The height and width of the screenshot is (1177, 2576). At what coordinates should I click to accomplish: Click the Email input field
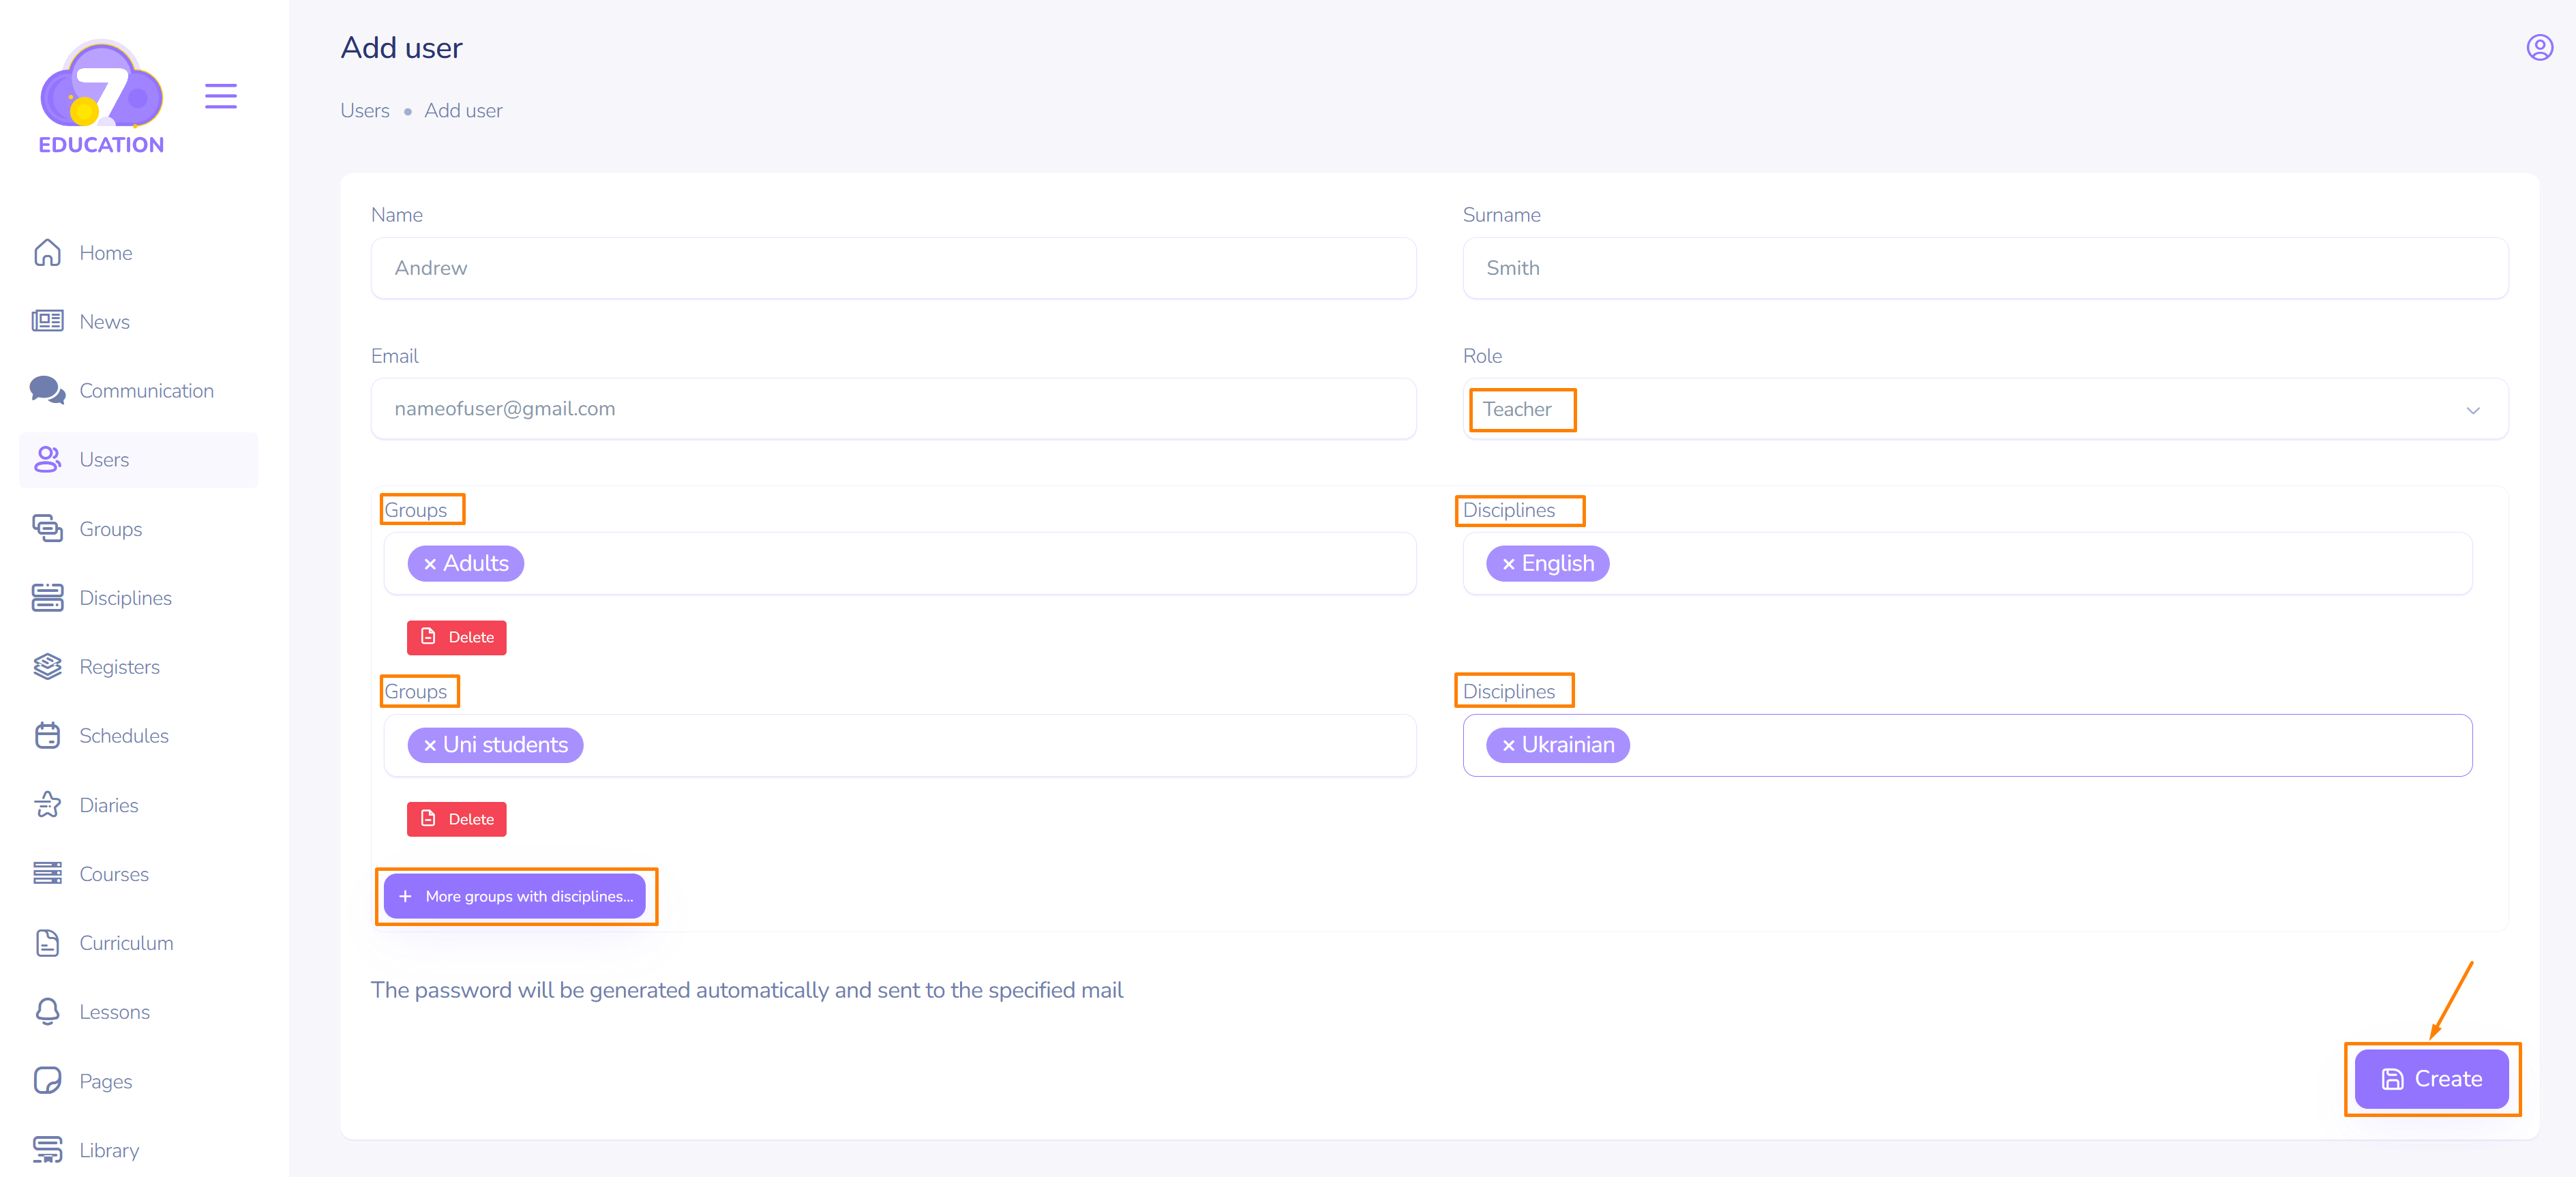coord(892,409)
